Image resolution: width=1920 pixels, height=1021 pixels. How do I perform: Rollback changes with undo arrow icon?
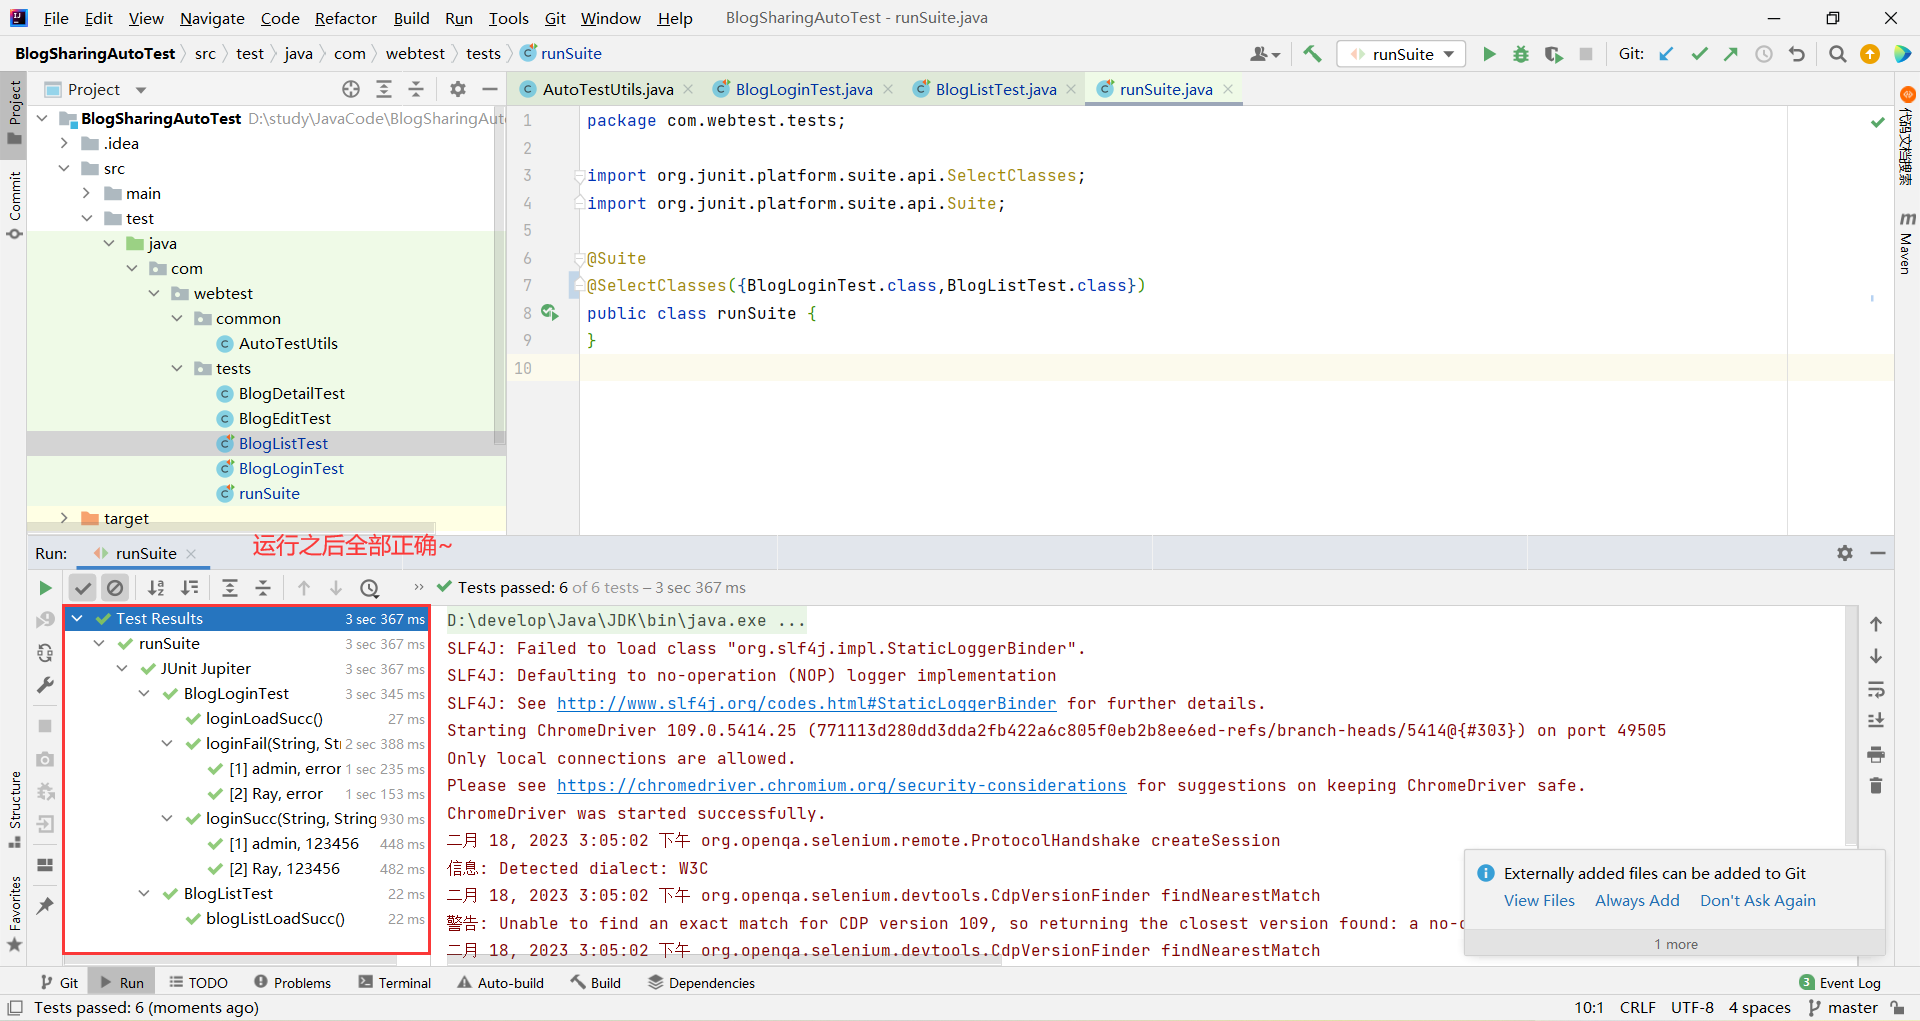pyautogui.click(x=1797, y=54)
